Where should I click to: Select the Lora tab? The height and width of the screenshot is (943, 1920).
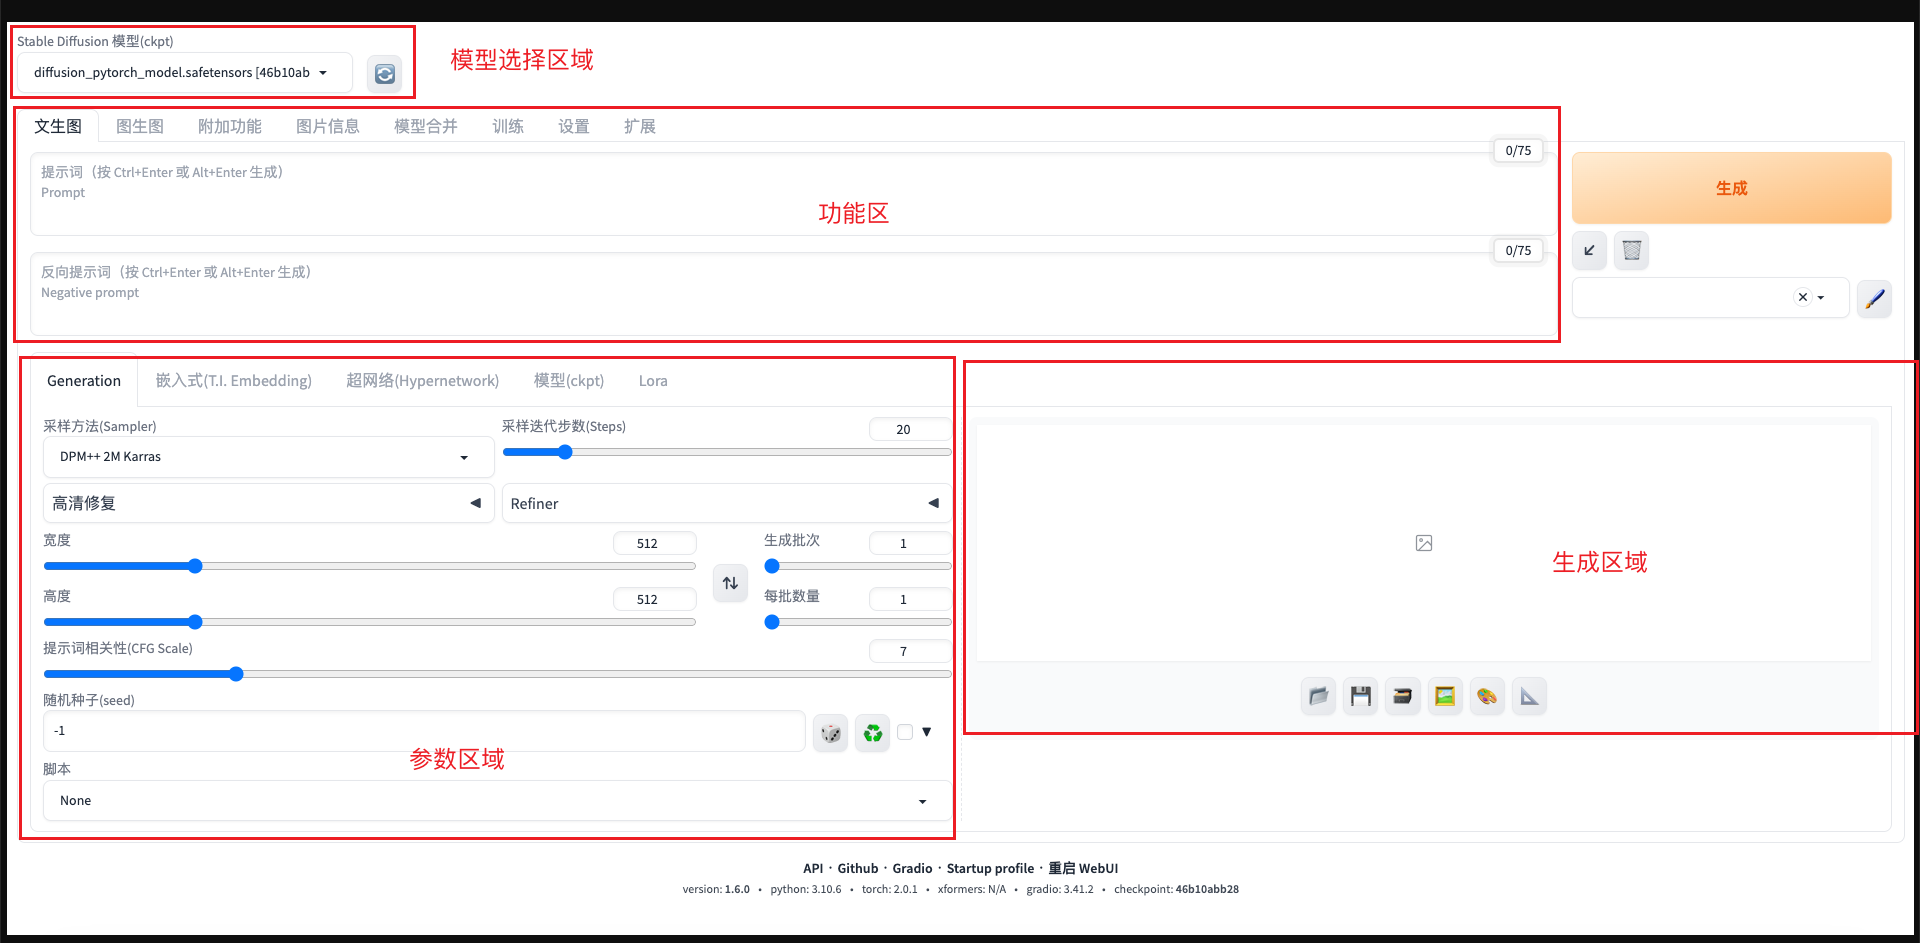click(653, 381)
